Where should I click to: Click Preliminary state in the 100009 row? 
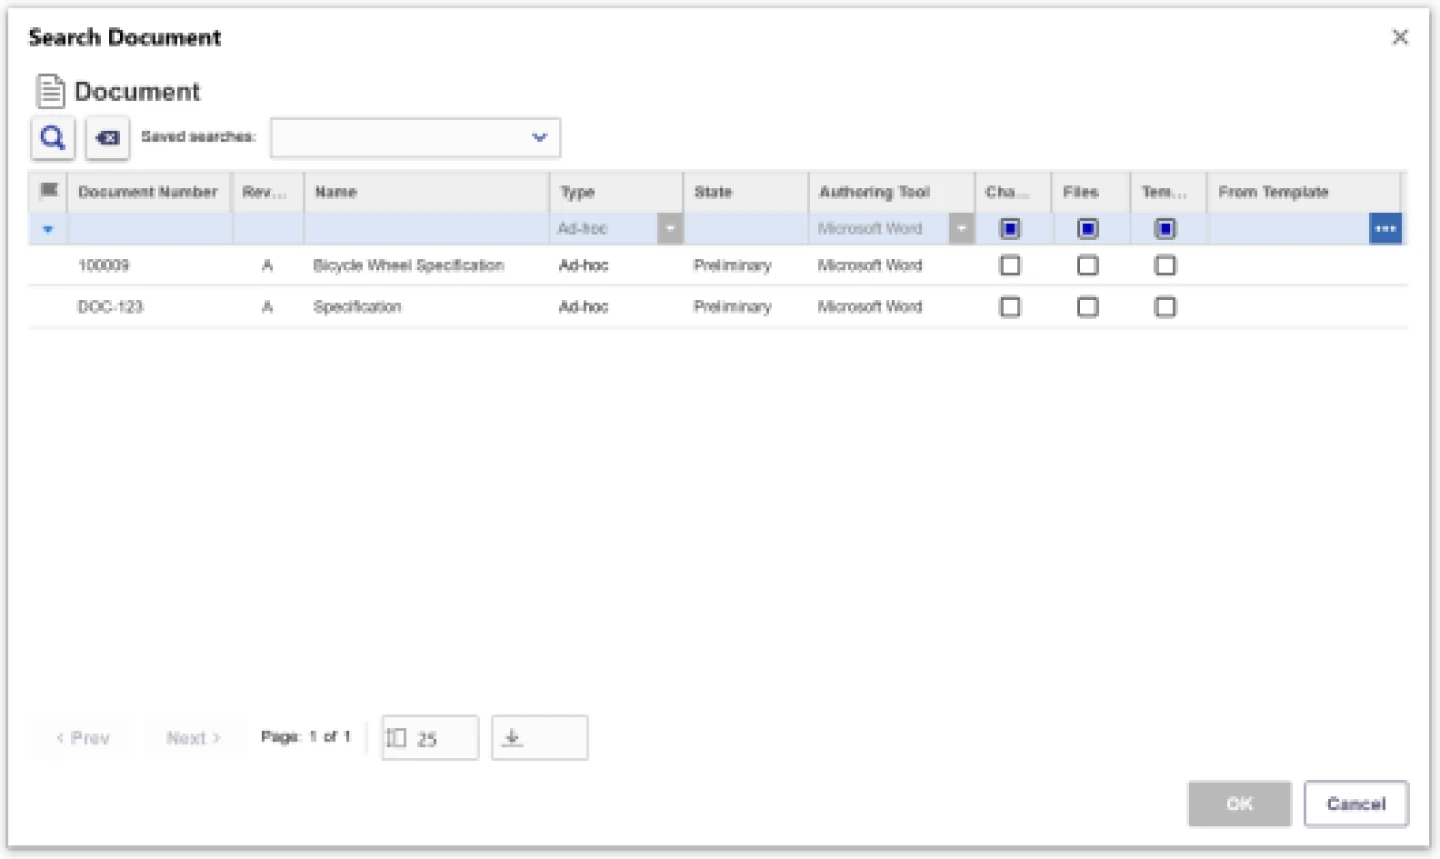click(x=733, y=265)
